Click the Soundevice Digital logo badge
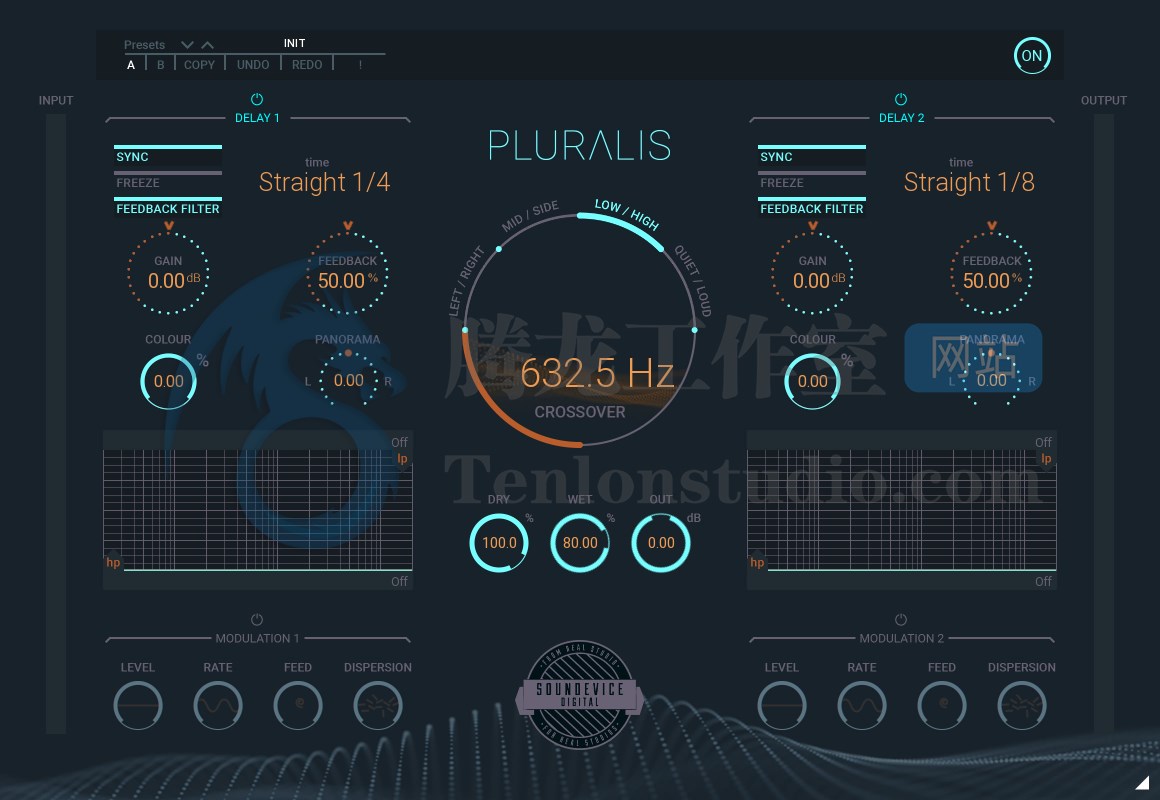 (x=579, y=695)
